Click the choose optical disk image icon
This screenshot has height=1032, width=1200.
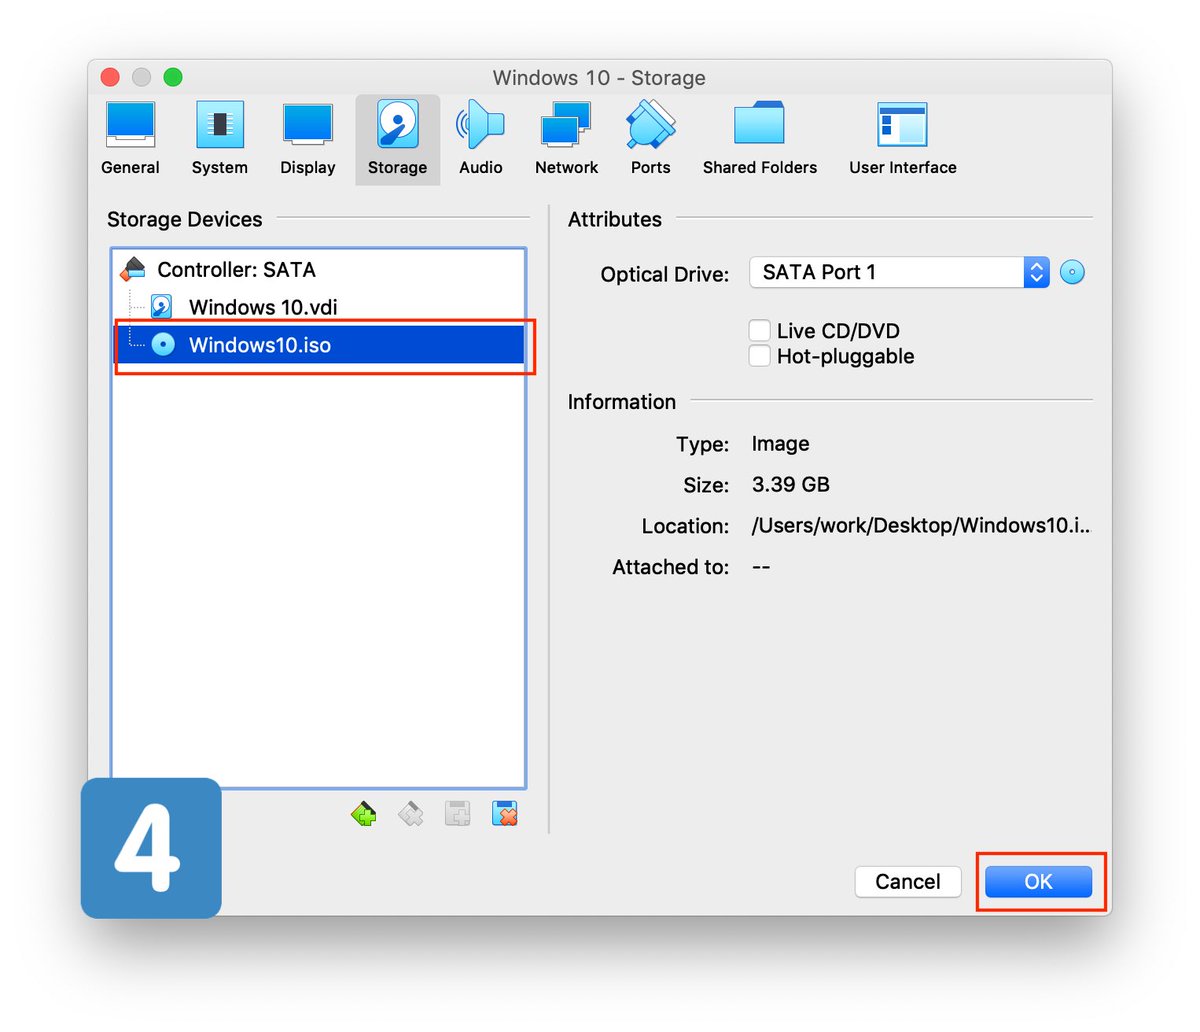(x=1072, y=272)
